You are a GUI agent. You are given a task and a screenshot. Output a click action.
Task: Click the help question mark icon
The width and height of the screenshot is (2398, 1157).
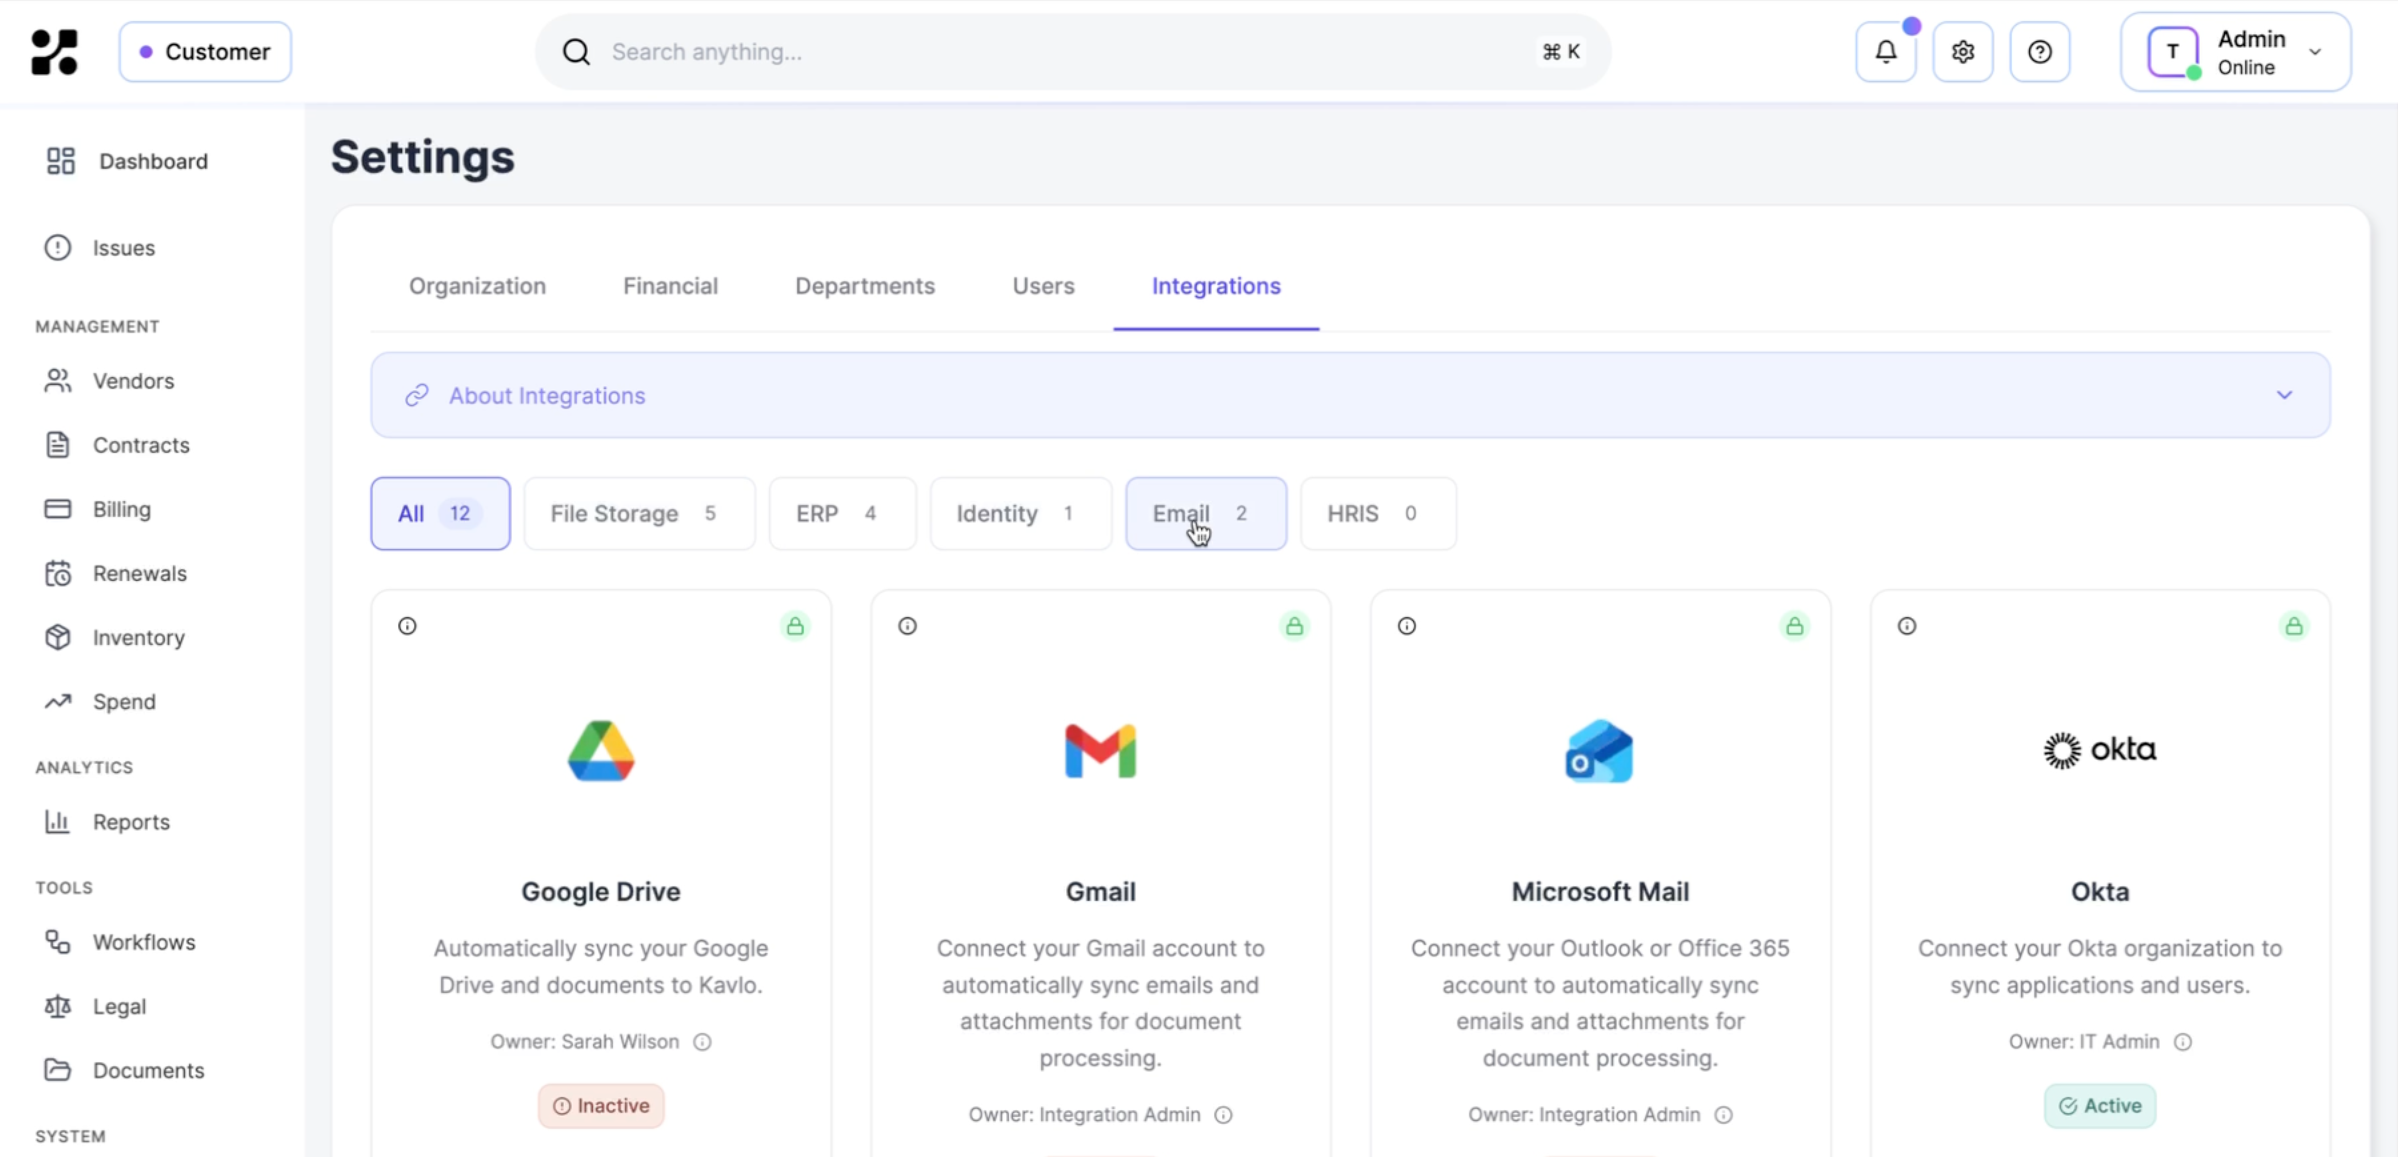click(x=2040, y=51)
